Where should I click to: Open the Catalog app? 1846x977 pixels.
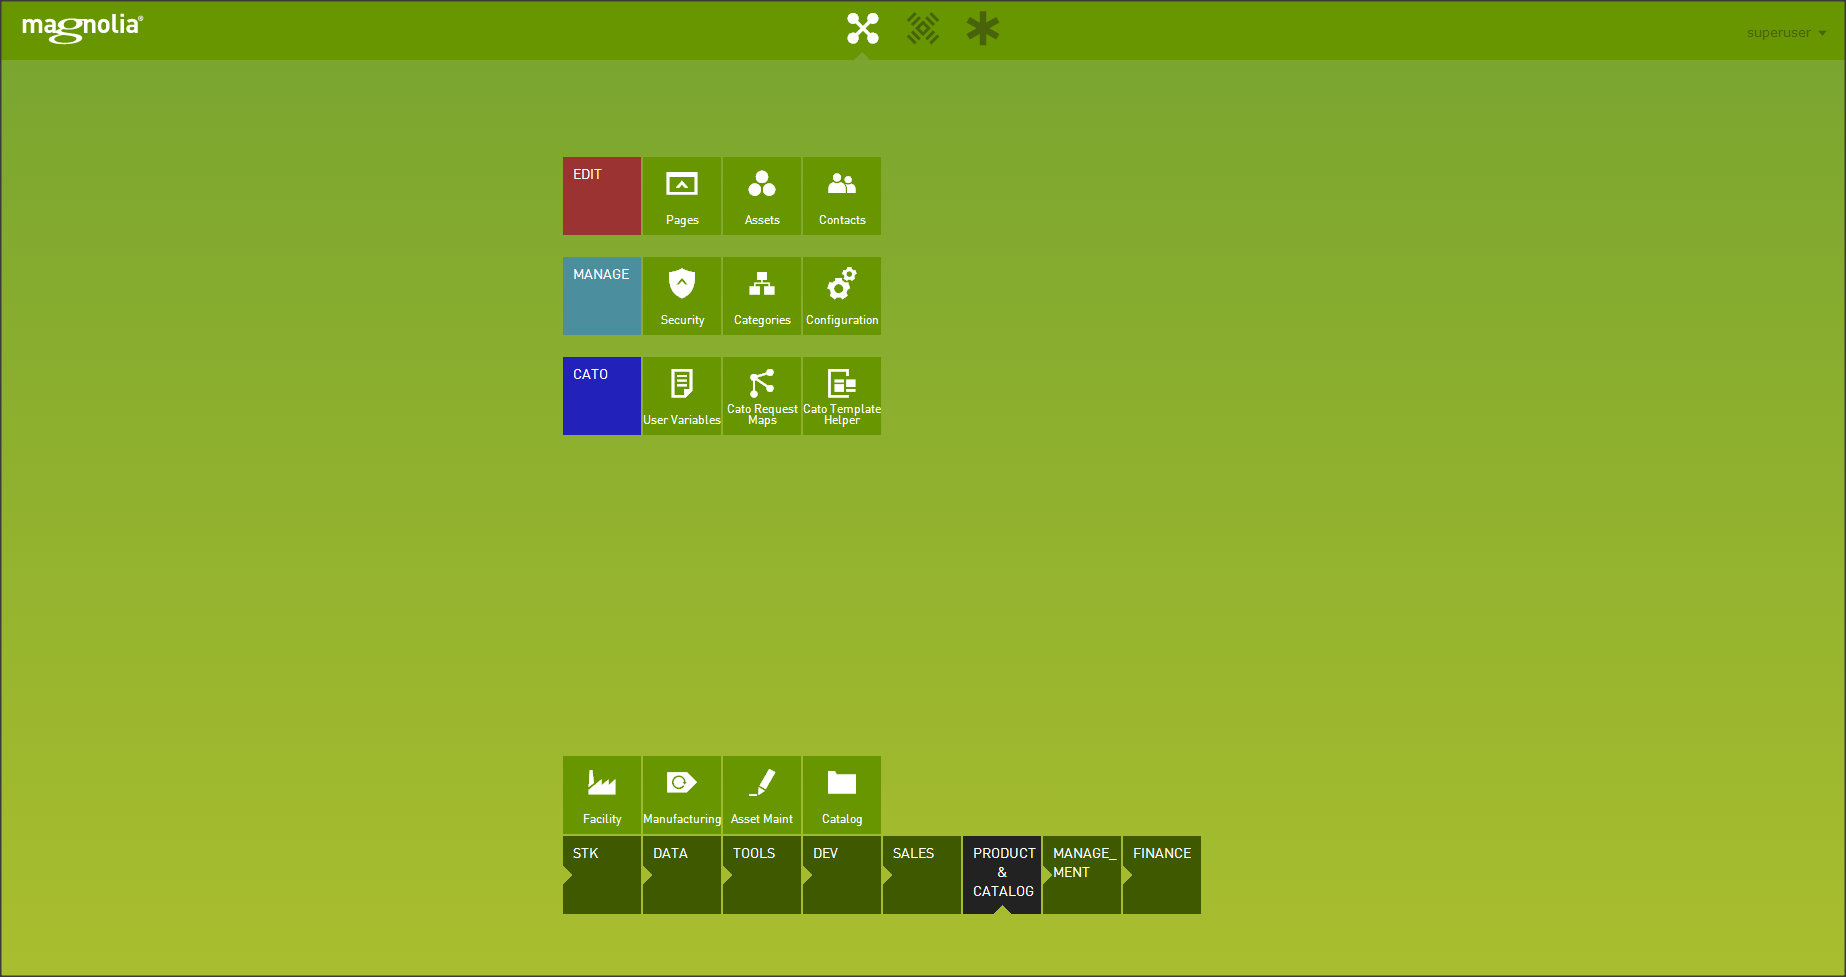pyautogui.click(x=841, y=795)
